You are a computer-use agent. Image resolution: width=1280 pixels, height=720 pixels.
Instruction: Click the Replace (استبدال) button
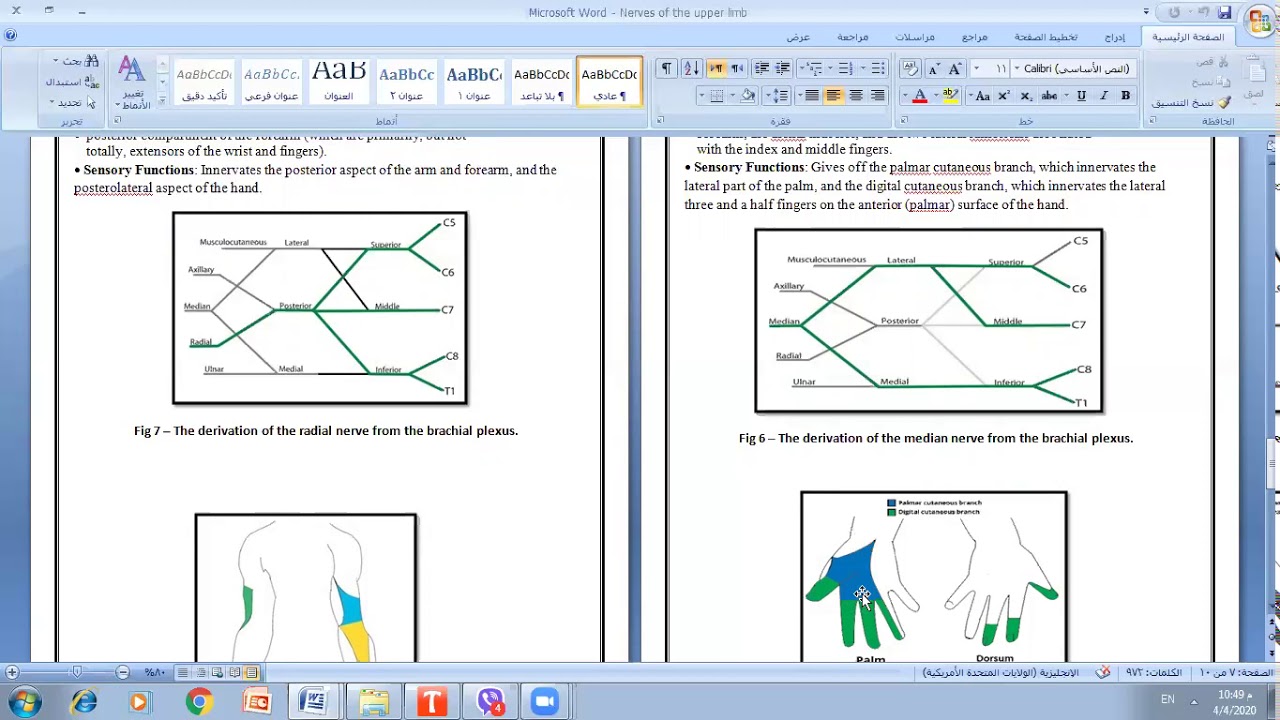point(71,82)
